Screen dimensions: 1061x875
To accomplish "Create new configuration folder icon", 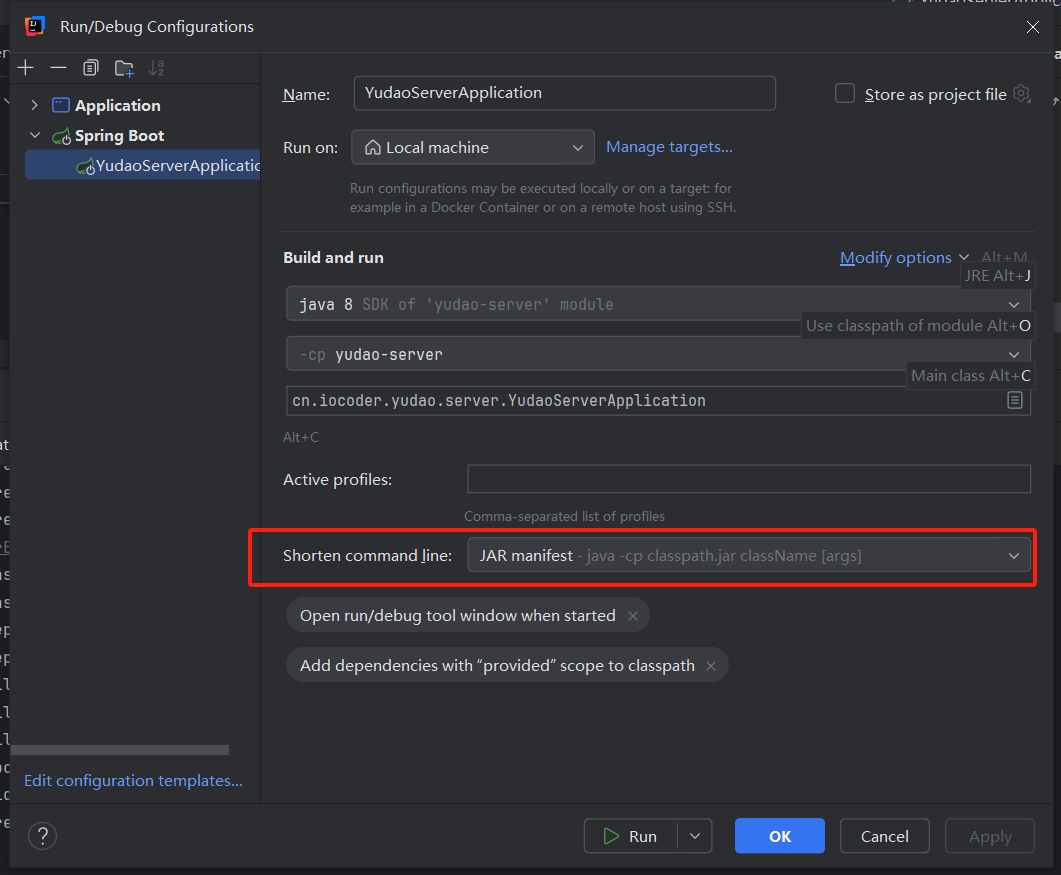I will (124, 68).
